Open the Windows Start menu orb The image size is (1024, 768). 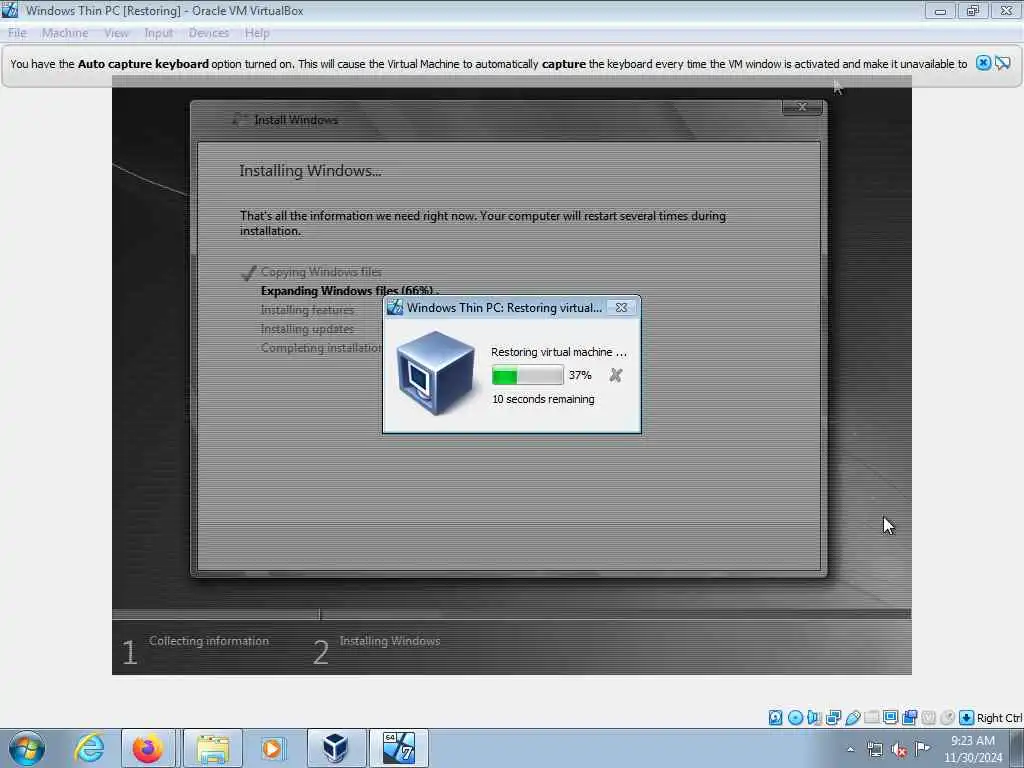[x=27, y=748]
